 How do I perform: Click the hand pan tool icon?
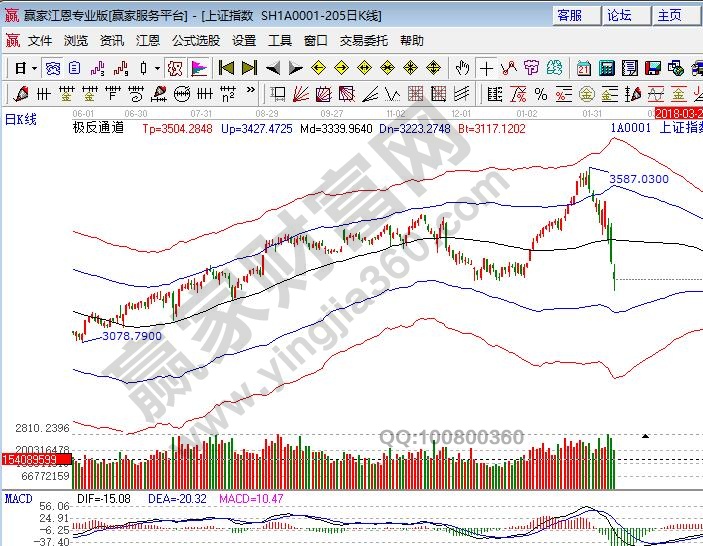pyautogui.click(x=462, y=68)
